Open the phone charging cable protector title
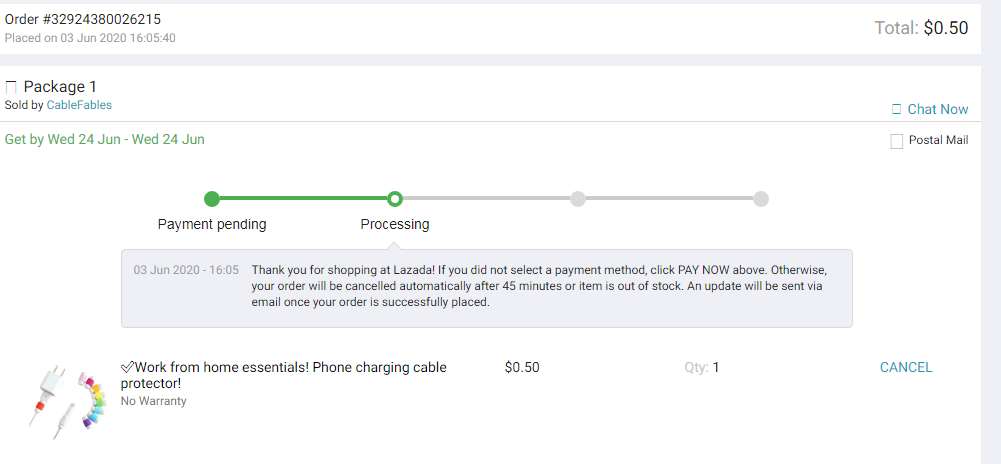1001x464 pixels. (x=284, y=375)
